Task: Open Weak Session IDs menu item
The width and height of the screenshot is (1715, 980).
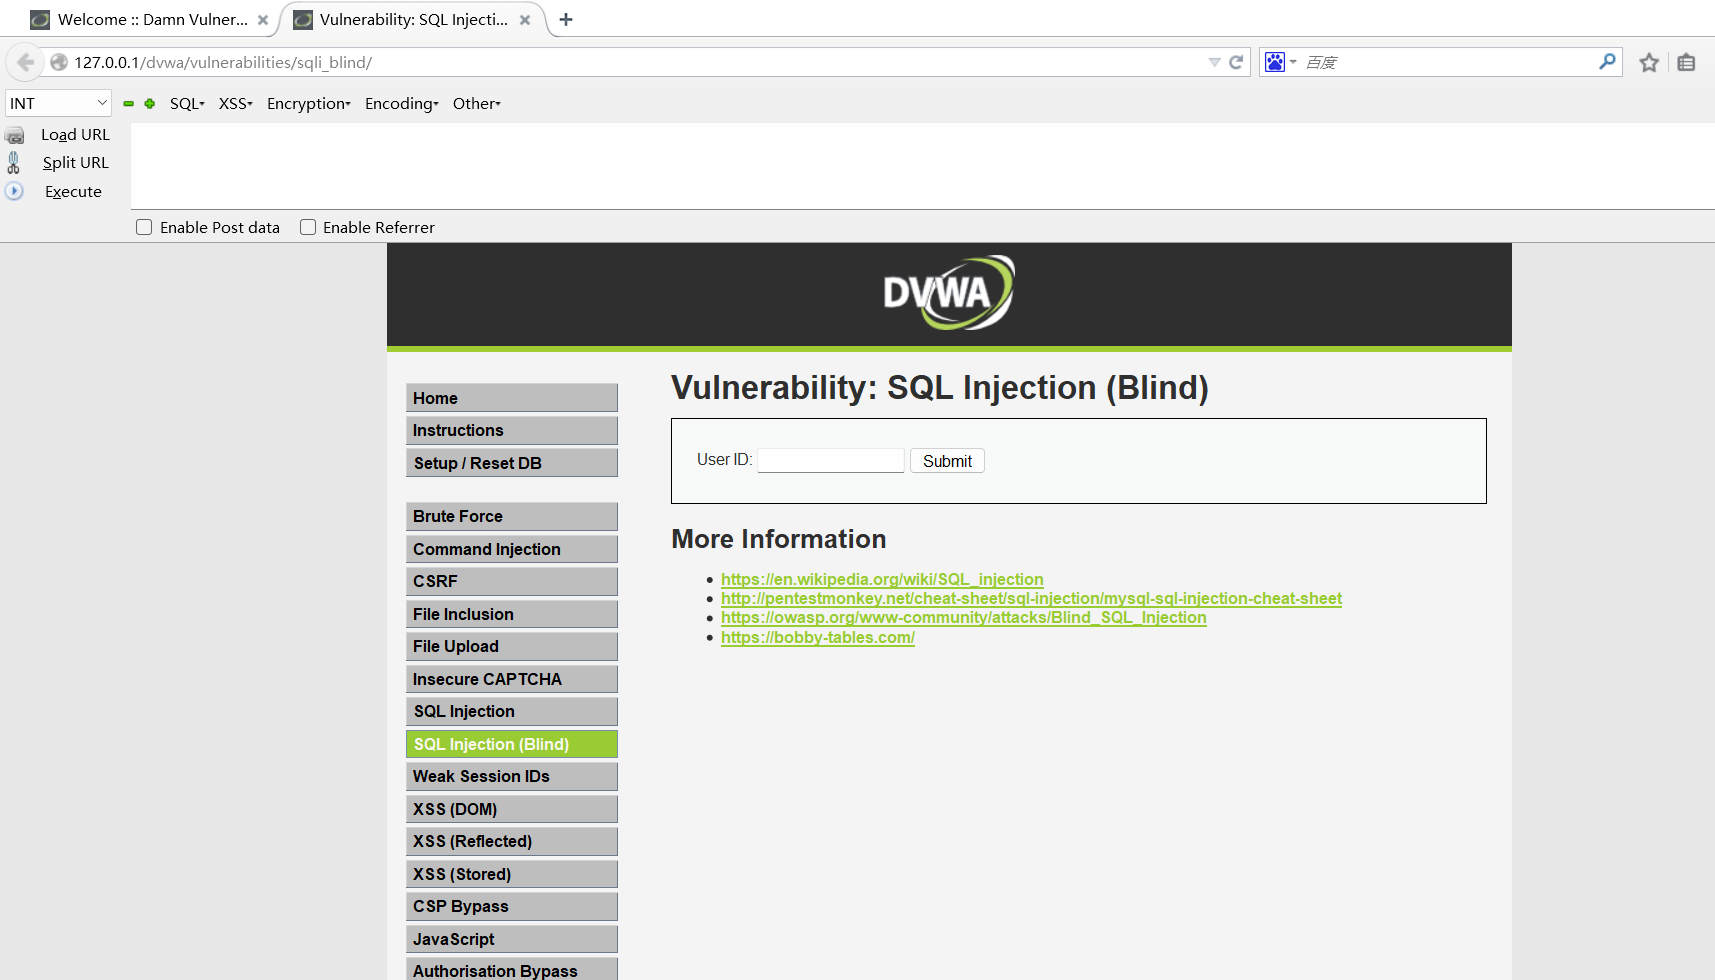Action: click(x=512, y=776)
